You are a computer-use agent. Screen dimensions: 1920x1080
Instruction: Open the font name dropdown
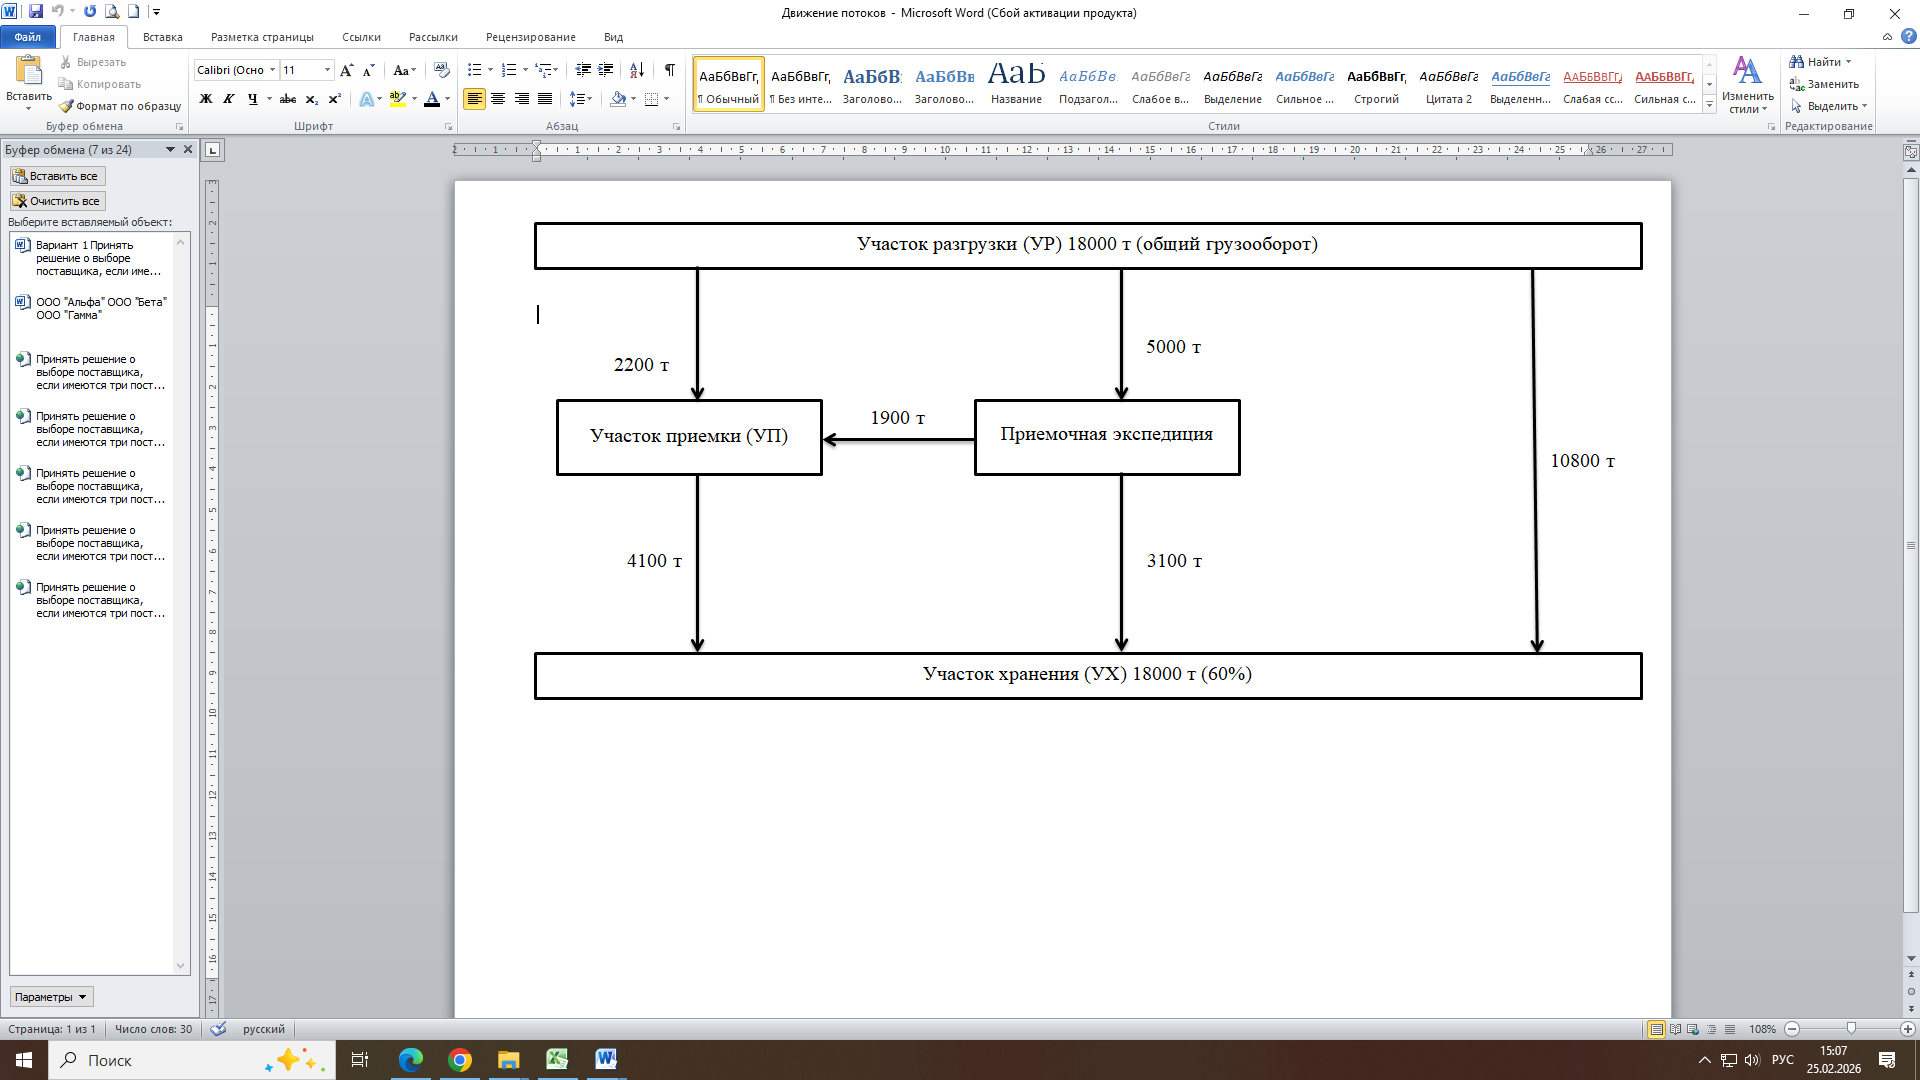tap(272, 70)
